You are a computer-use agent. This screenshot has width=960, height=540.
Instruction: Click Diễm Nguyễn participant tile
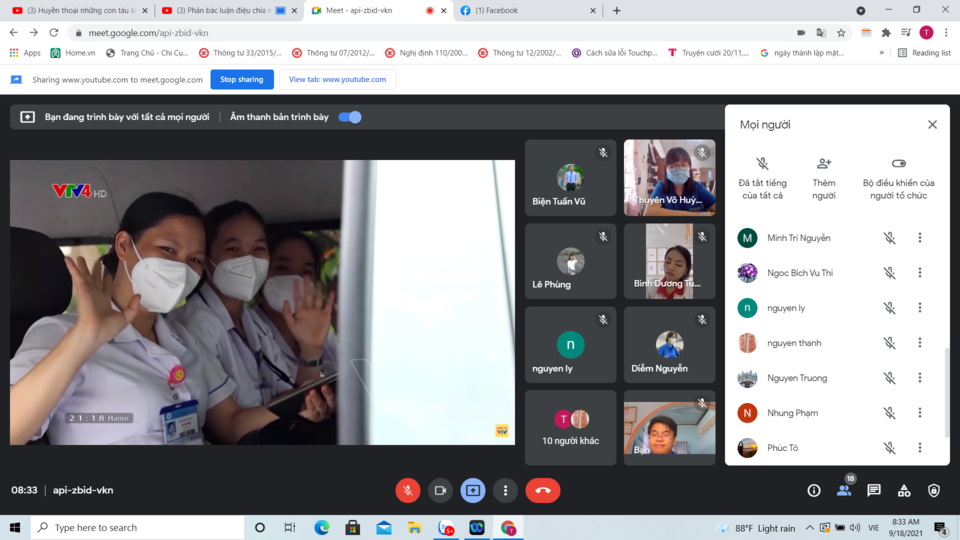point(669,345)
